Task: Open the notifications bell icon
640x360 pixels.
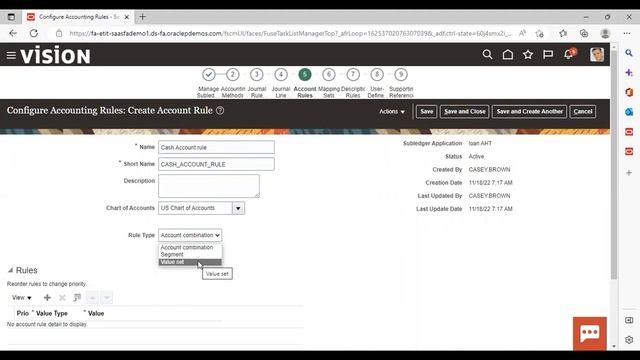Action: click(569, 54)
